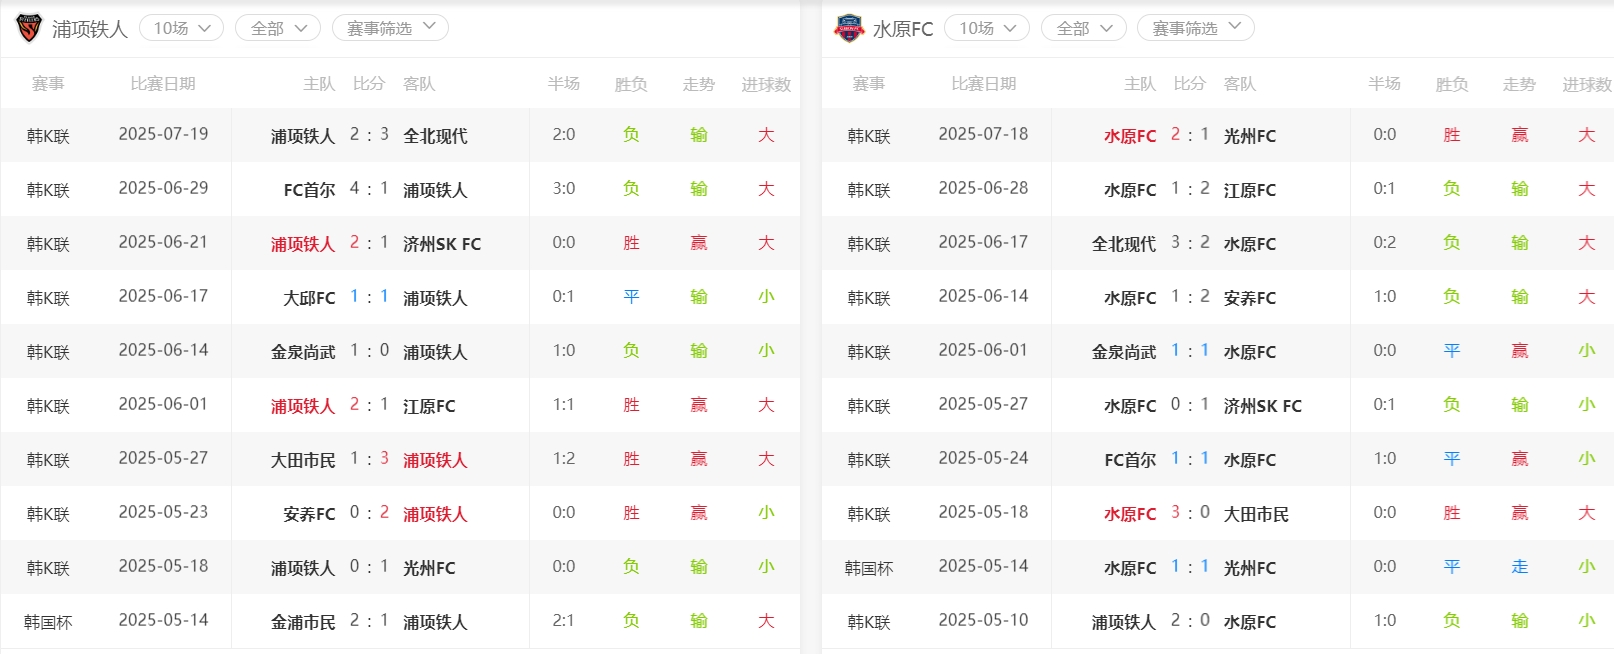This screenshot has height=654, width=1614.
Task: Click FC首尔 in the 2025-06-29 match
Action: tap(309, 190)
